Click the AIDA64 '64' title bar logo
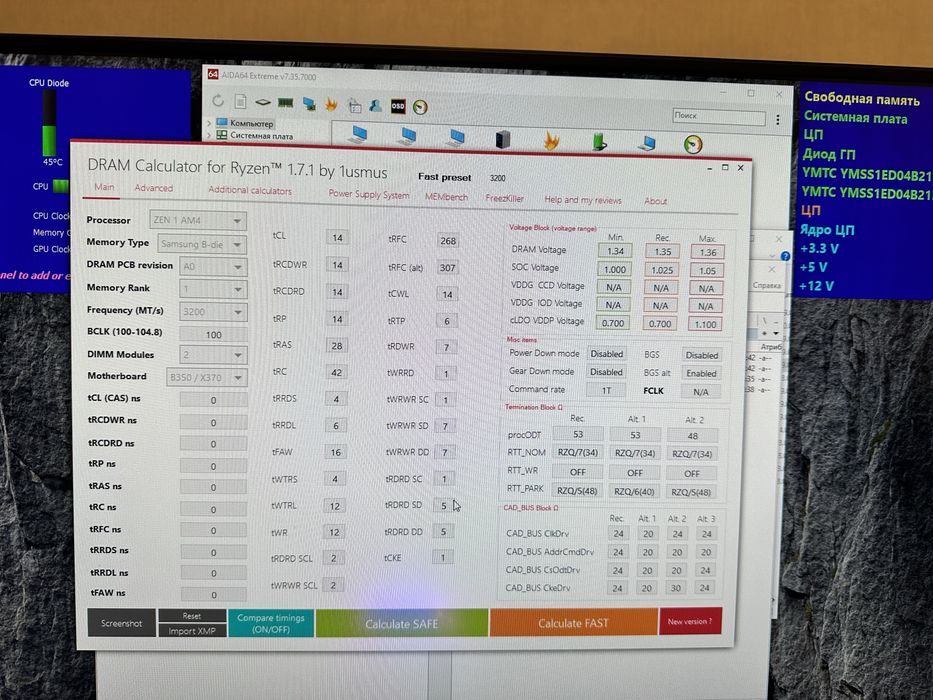Image resolution: width=933 pixels, height=700 pixels. click(x=212, y=74)
